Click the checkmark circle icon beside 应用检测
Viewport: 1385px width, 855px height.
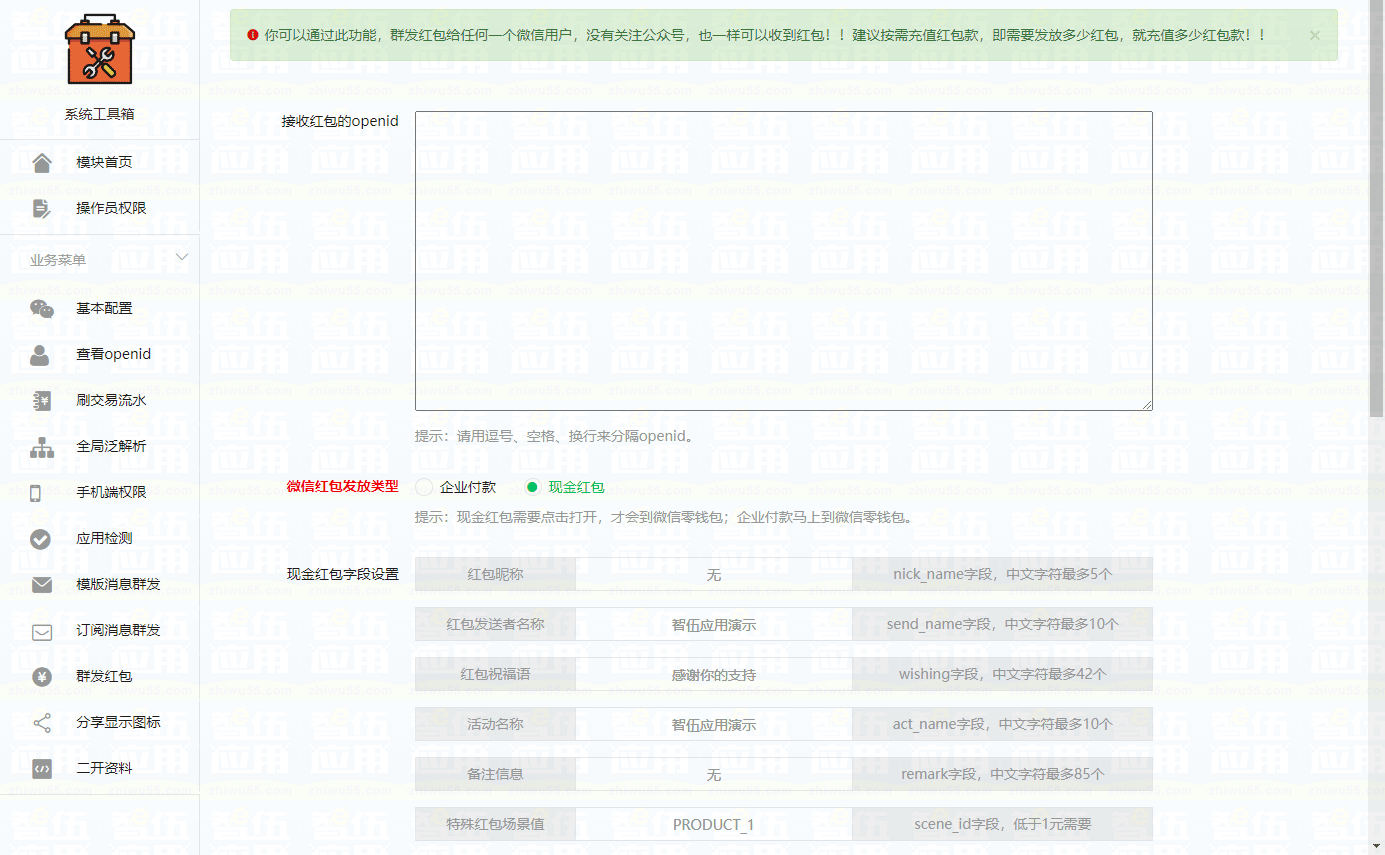tap(40, 539)
